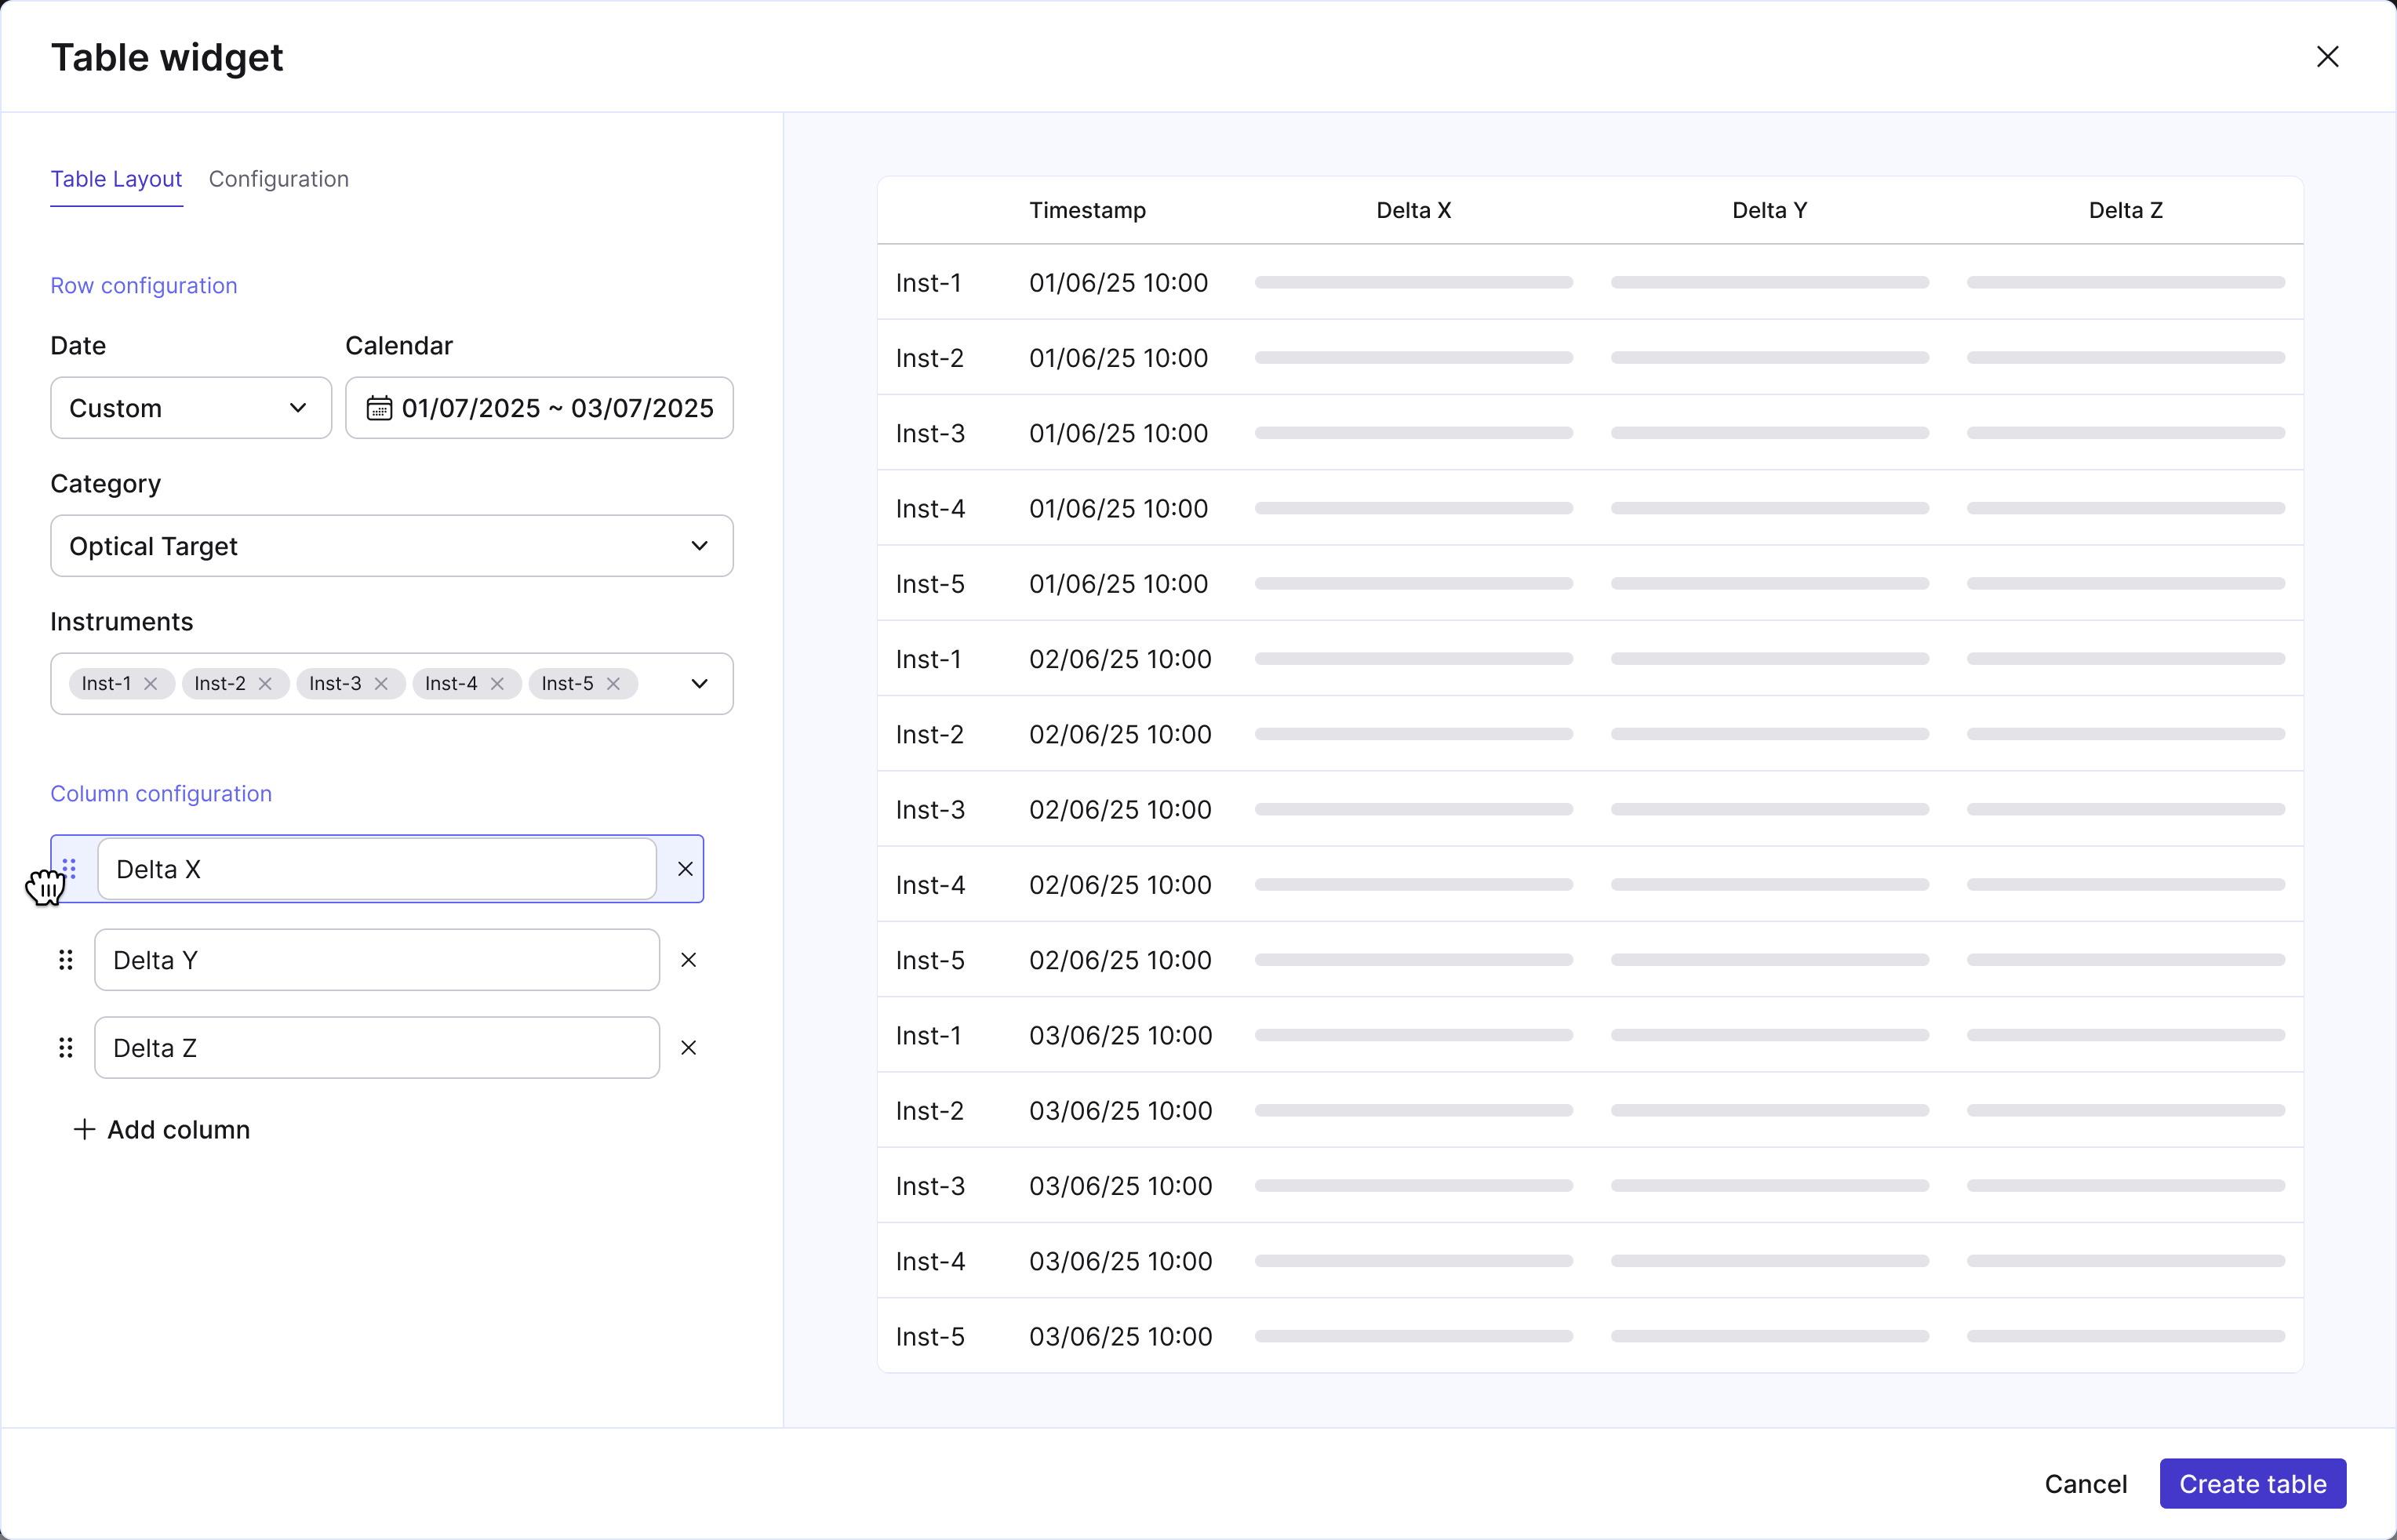Remove the Inst-2 instrument chip
The width and height of the screenshot is (2397, 1540).
tap(265, 684)
